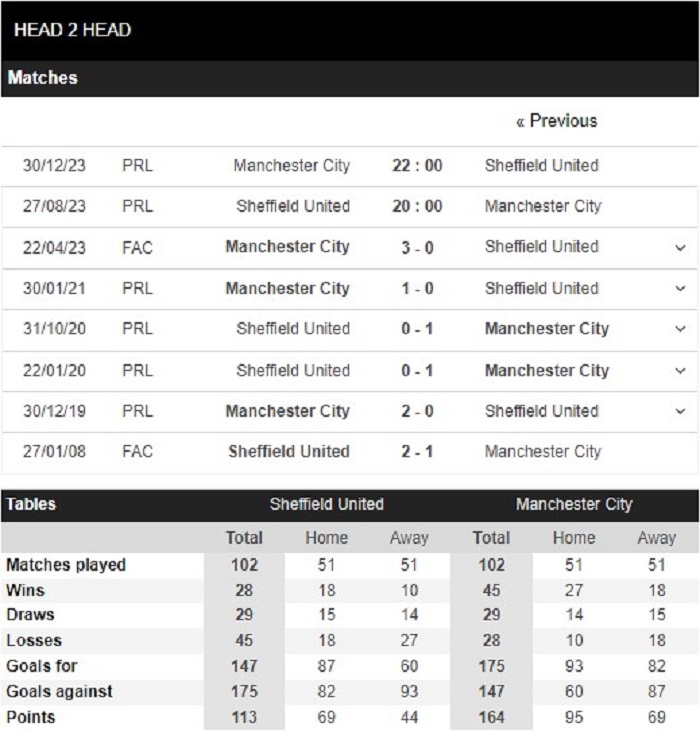Select Sheffield United winner in 2008 FAC match
This screenshot has height=731, width=700.
[289, 451]
